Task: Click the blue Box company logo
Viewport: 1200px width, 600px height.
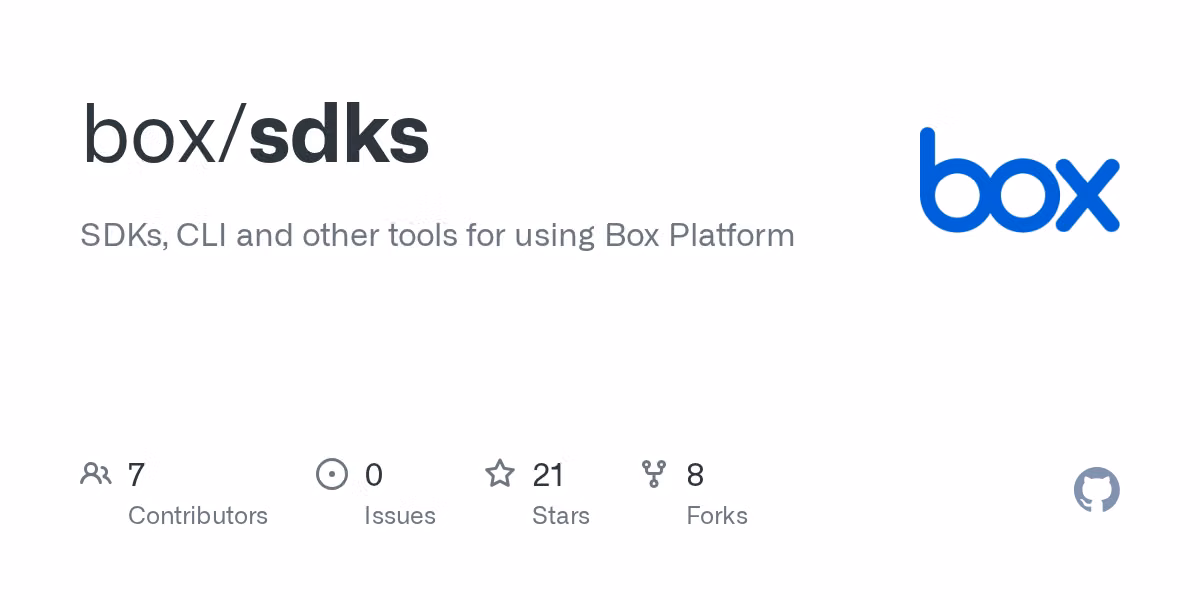Action: pyautogui.click(x=1018, y=180)
